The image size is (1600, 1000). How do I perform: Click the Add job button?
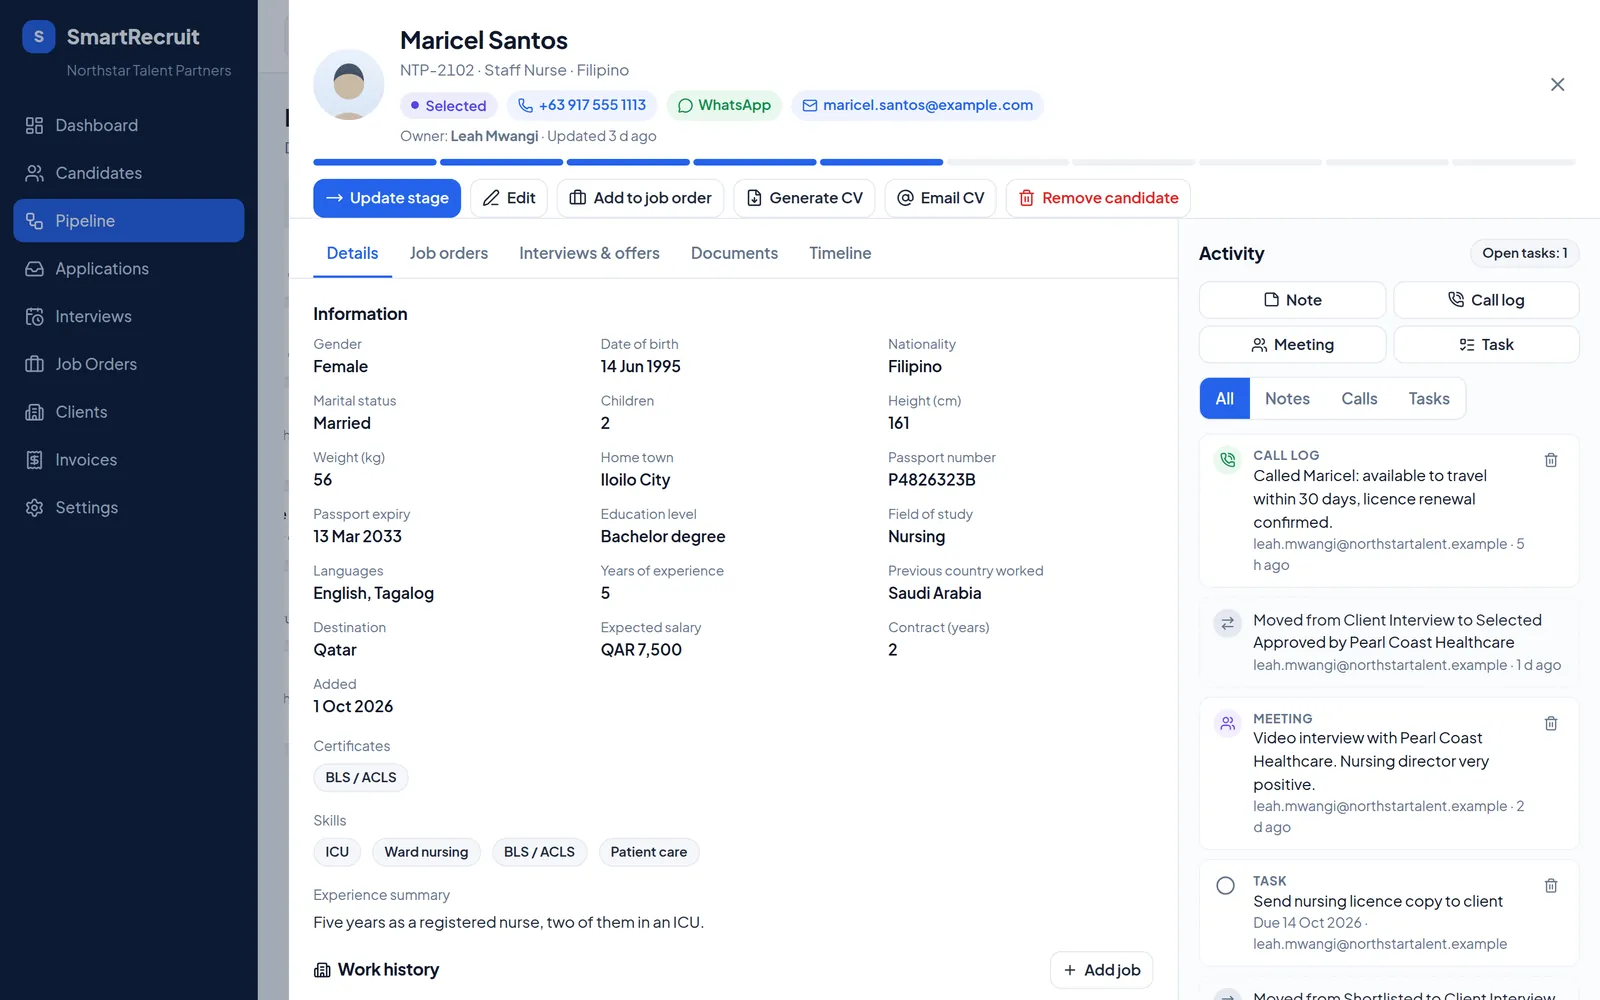[x=1101, y=970]
